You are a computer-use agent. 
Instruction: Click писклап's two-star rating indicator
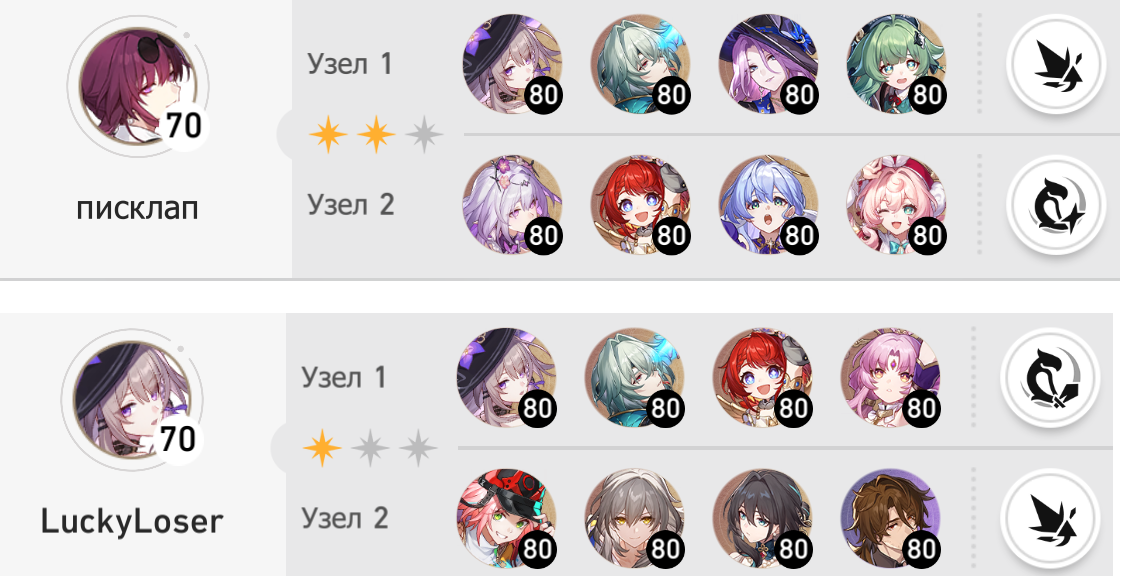pyautogui.click(x=376, y=134)
